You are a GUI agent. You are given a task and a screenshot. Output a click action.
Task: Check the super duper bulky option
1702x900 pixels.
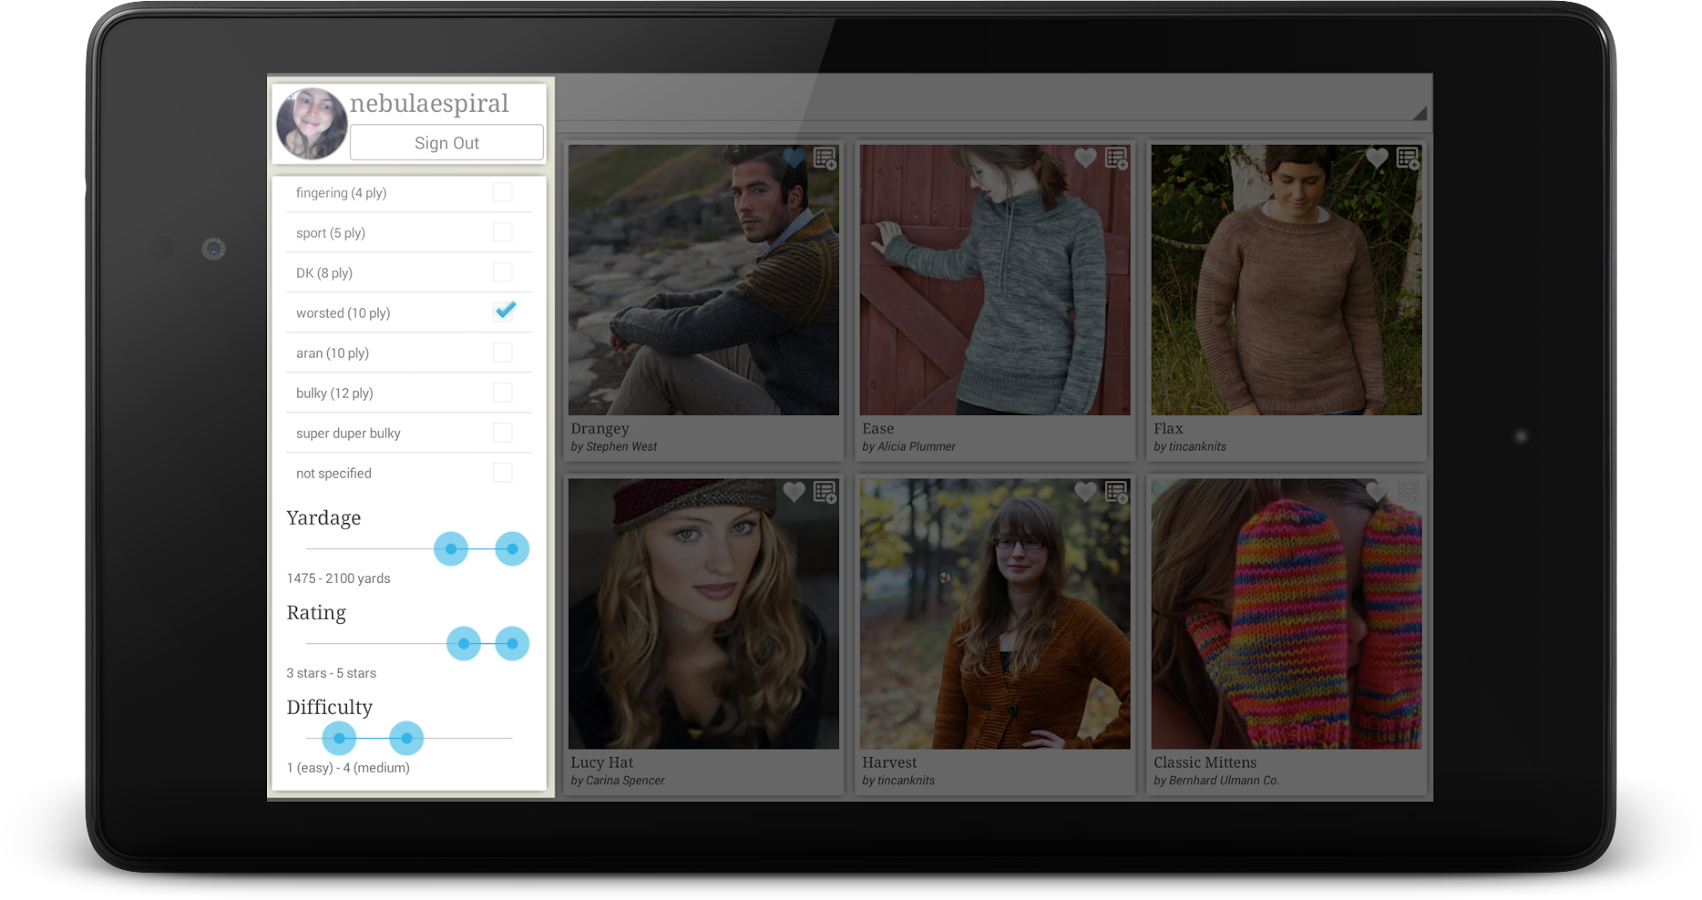pyautogui.click(x=503, y=433)
